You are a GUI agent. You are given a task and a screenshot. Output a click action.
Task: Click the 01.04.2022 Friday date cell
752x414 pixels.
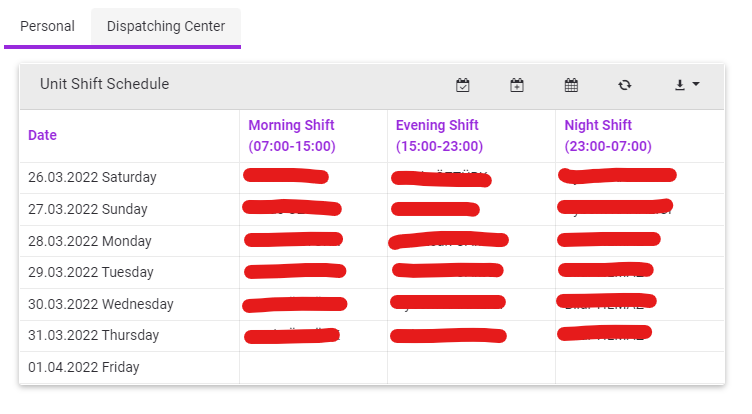click(83, 367)
